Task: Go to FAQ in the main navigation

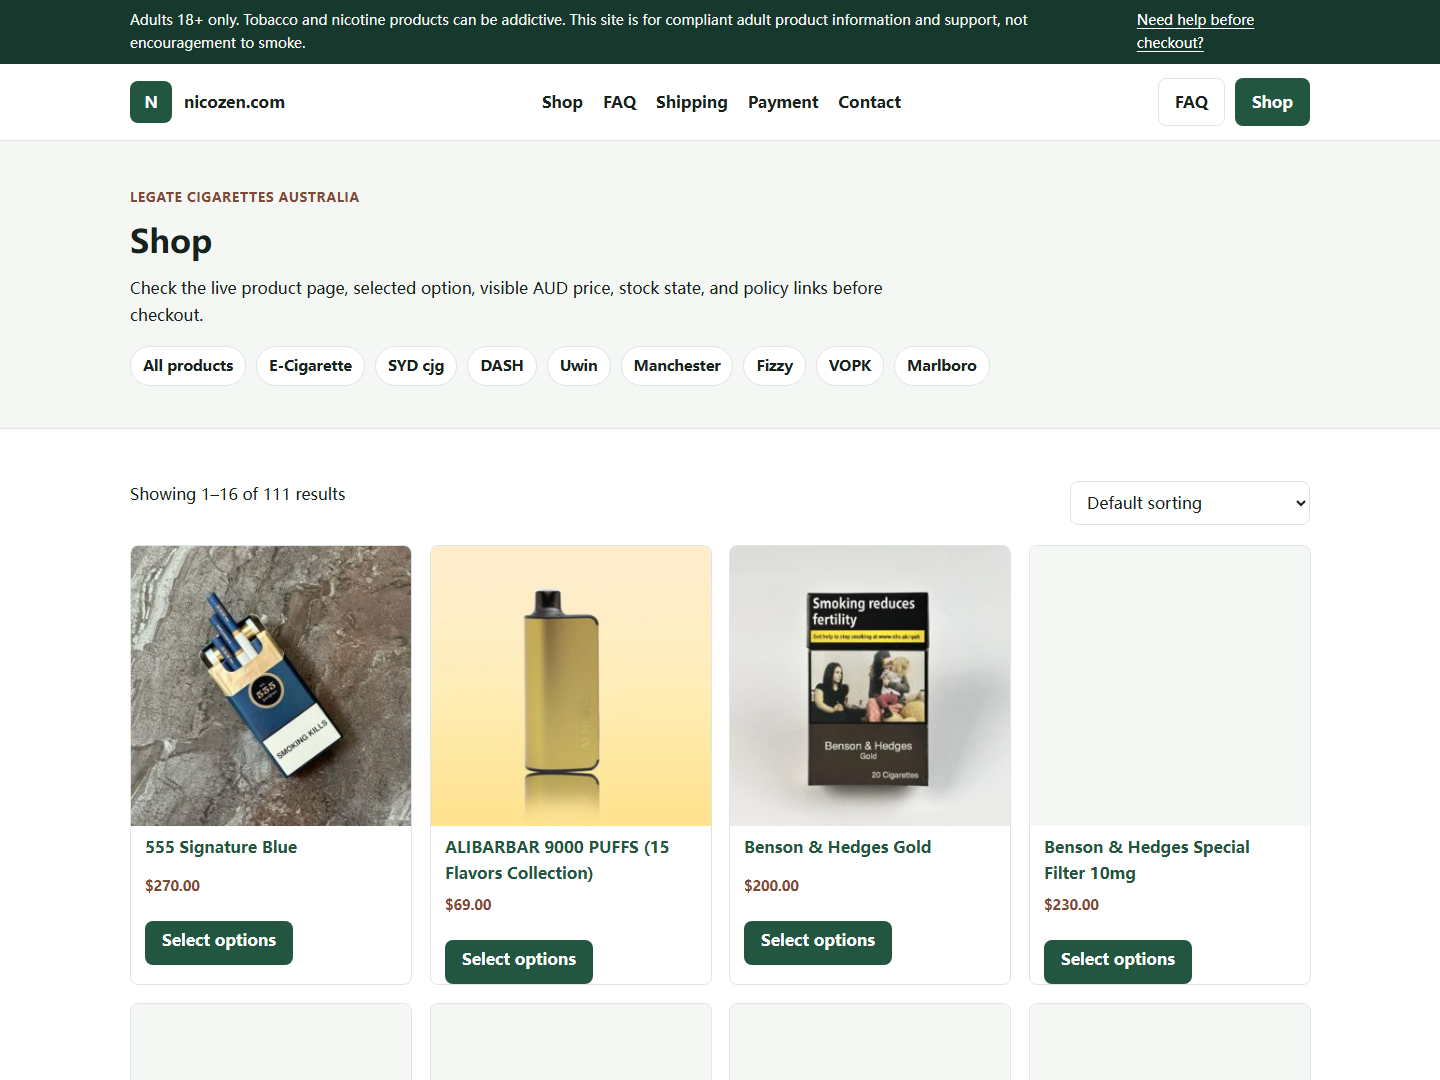Action: (620, 102)
